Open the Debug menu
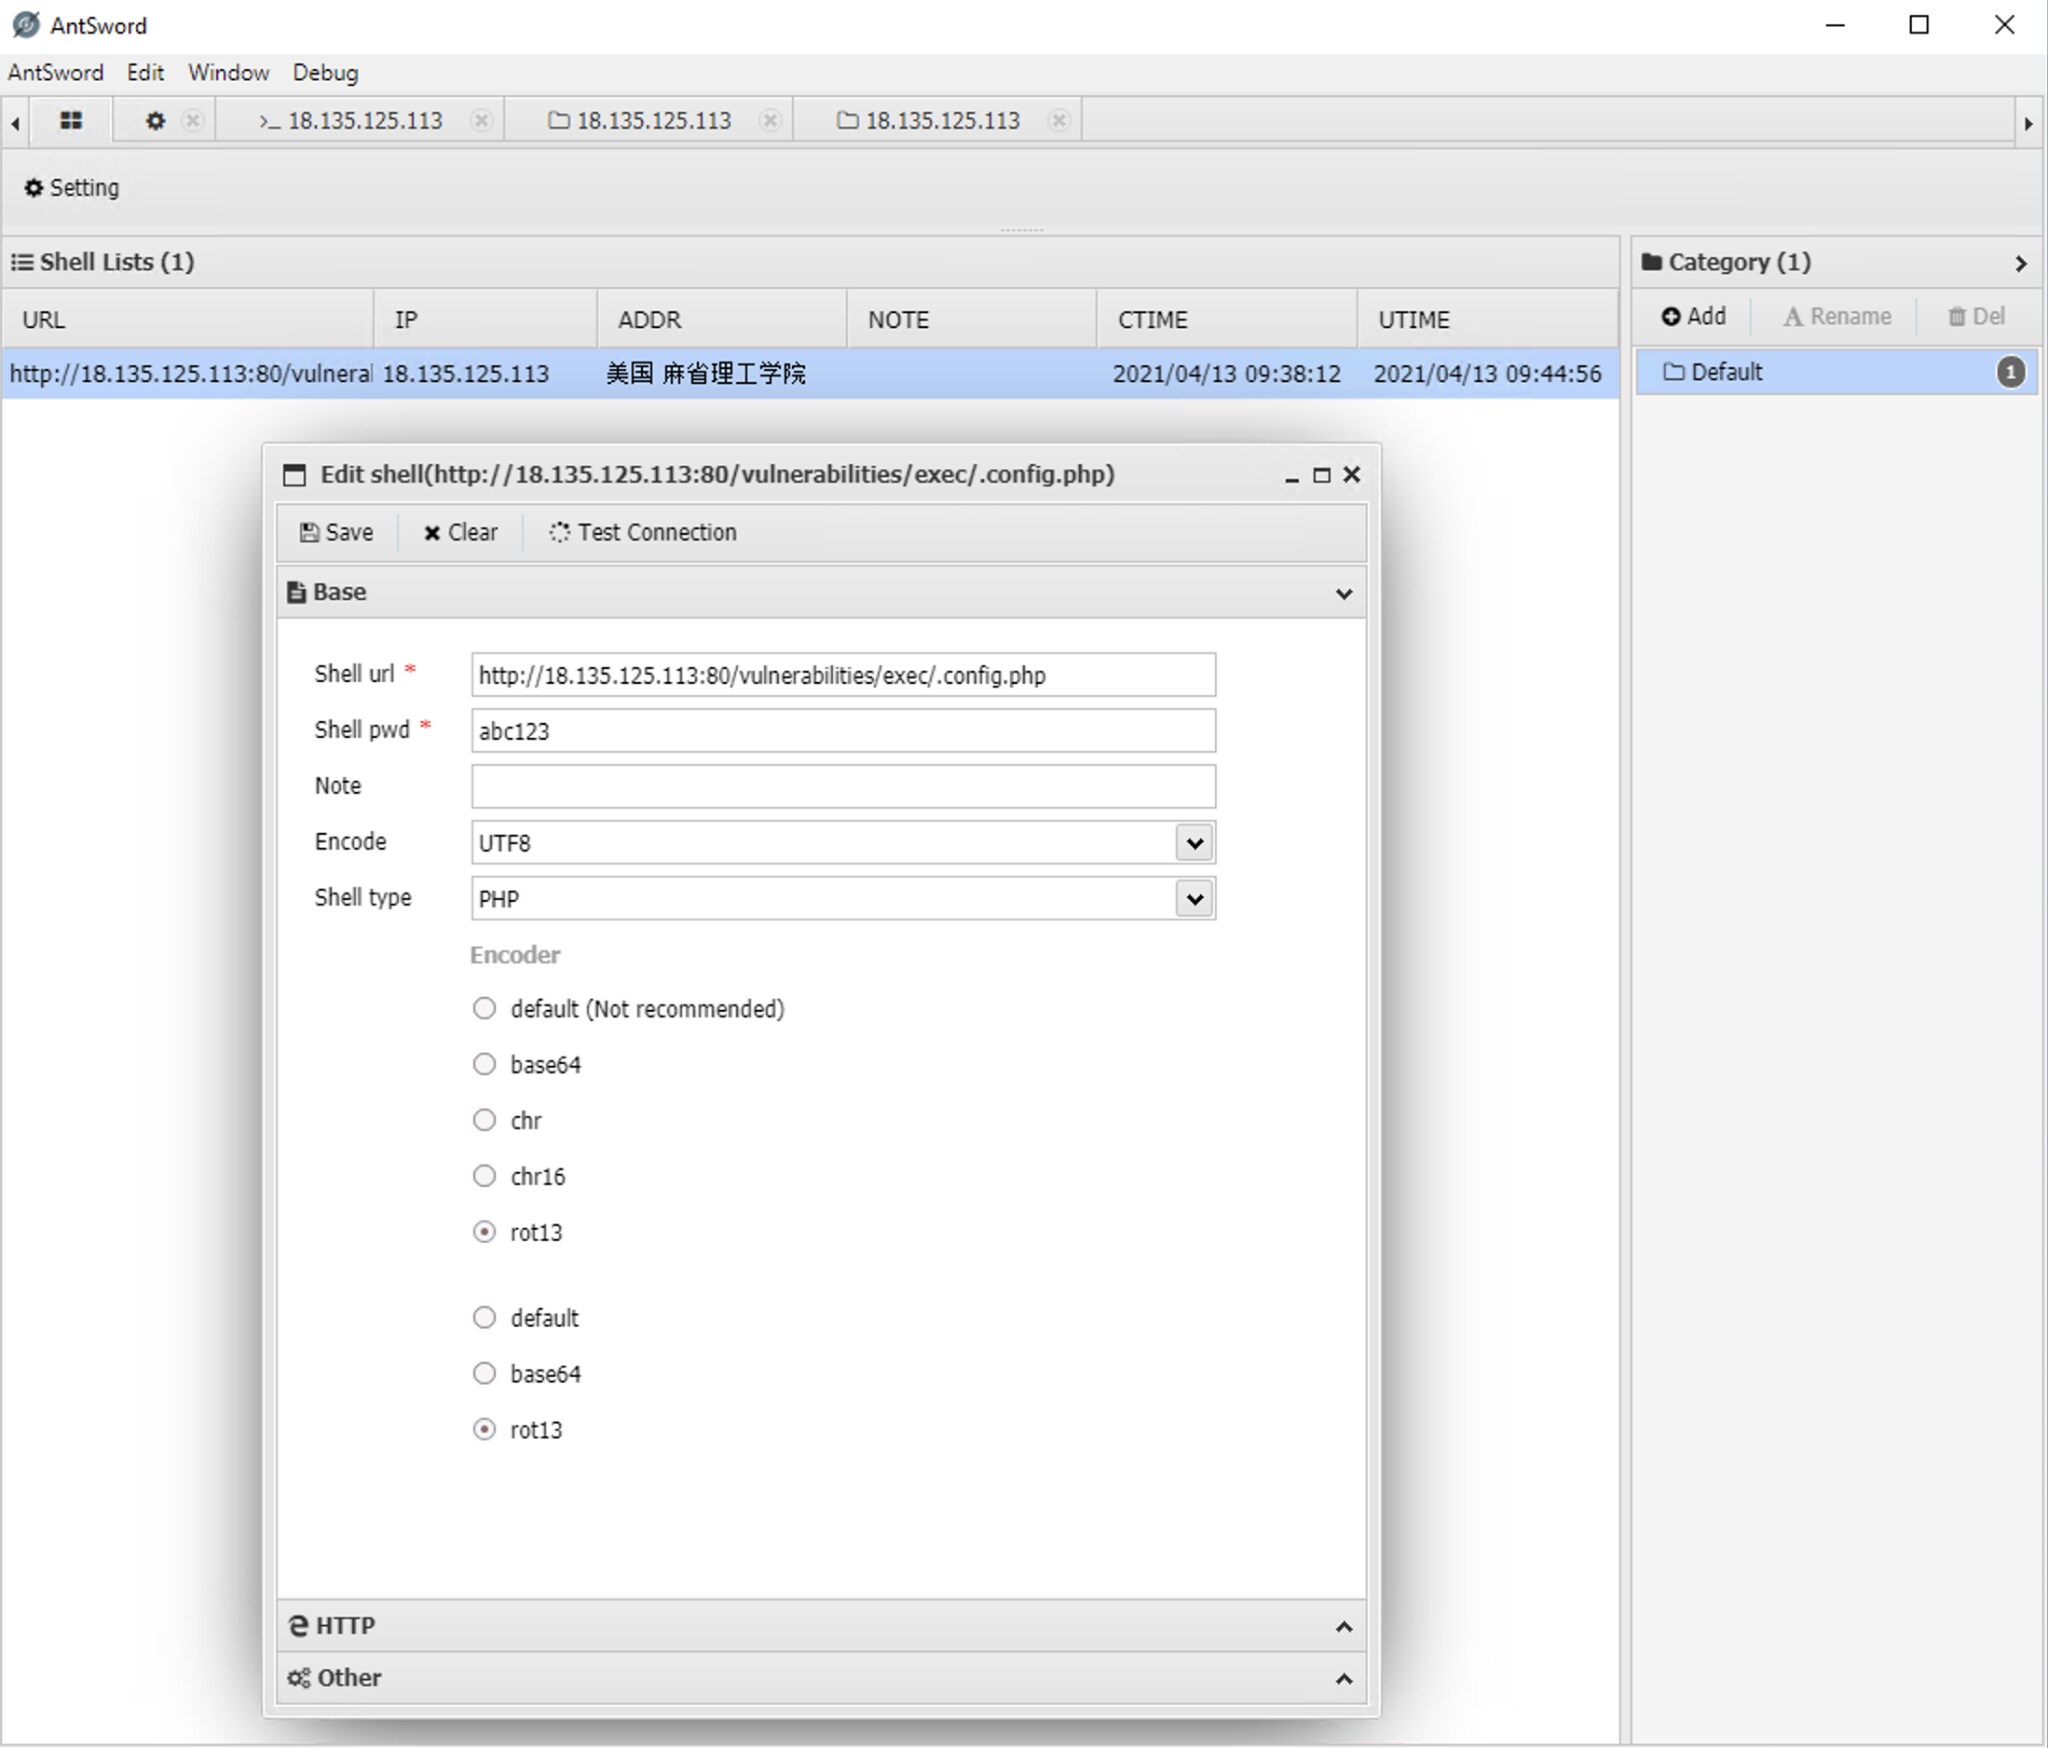Viewport: 2048px width, 1748px height. 325,73
